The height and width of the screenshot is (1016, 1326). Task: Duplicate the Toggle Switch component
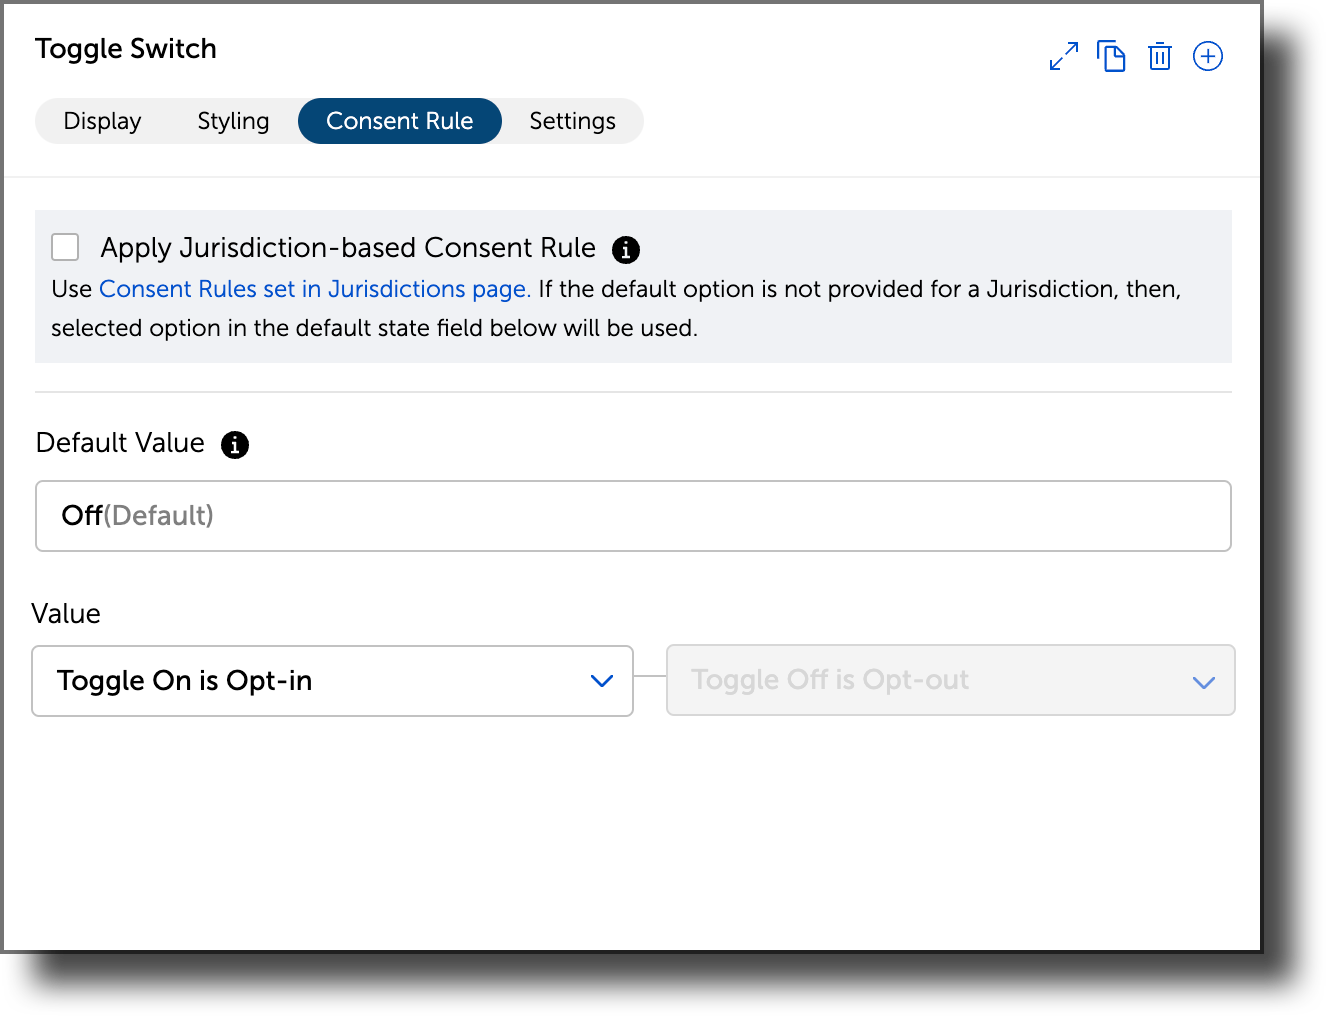1111,56
